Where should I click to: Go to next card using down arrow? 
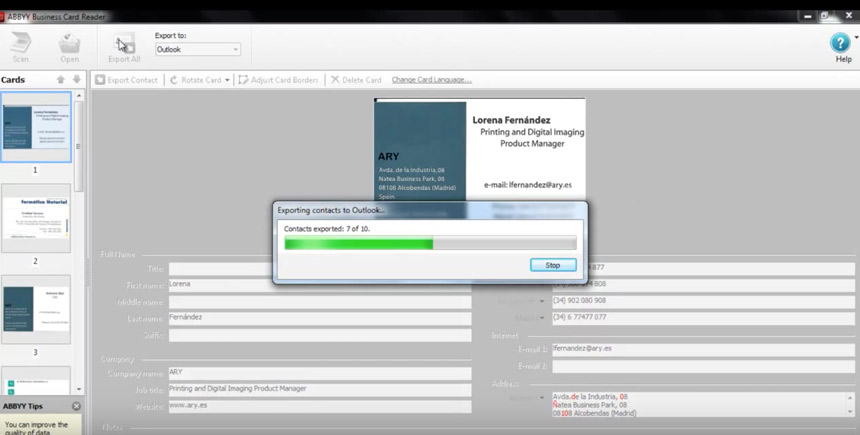pos(76,80)
